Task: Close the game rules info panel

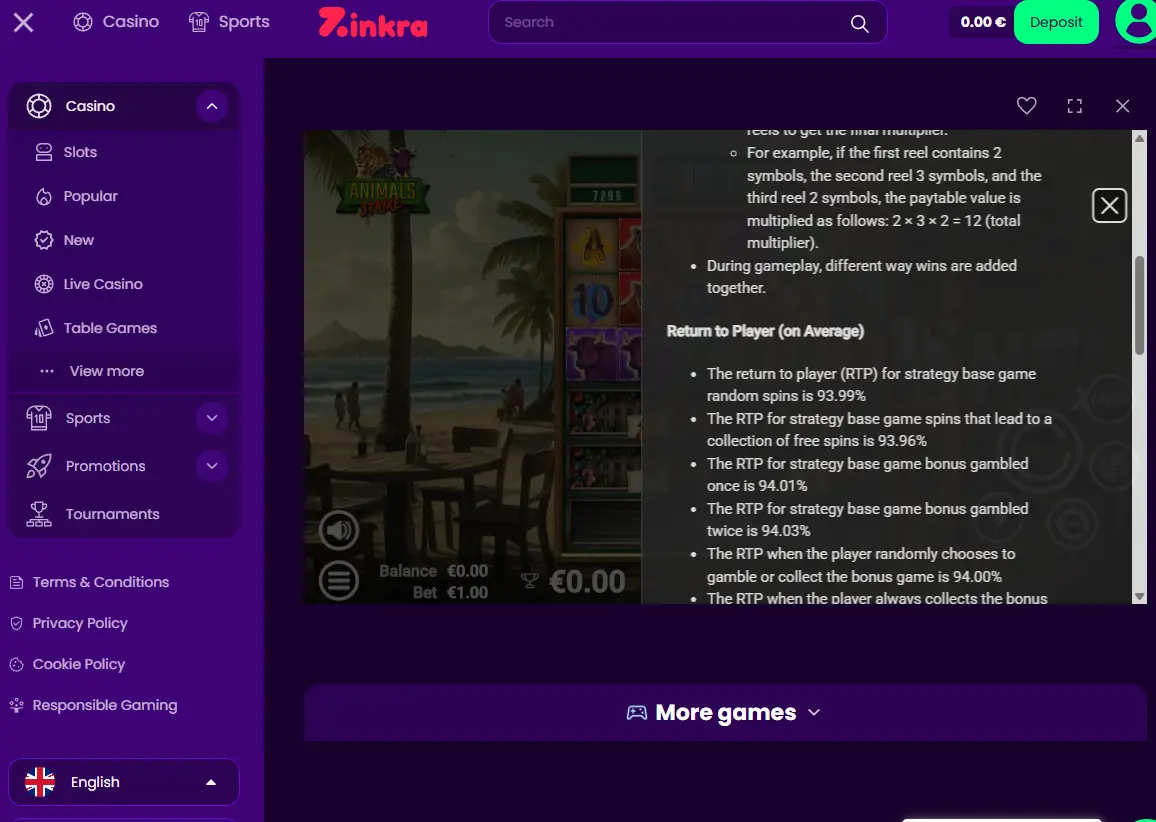Action: pyautogui.click(x=1109, y=205)
